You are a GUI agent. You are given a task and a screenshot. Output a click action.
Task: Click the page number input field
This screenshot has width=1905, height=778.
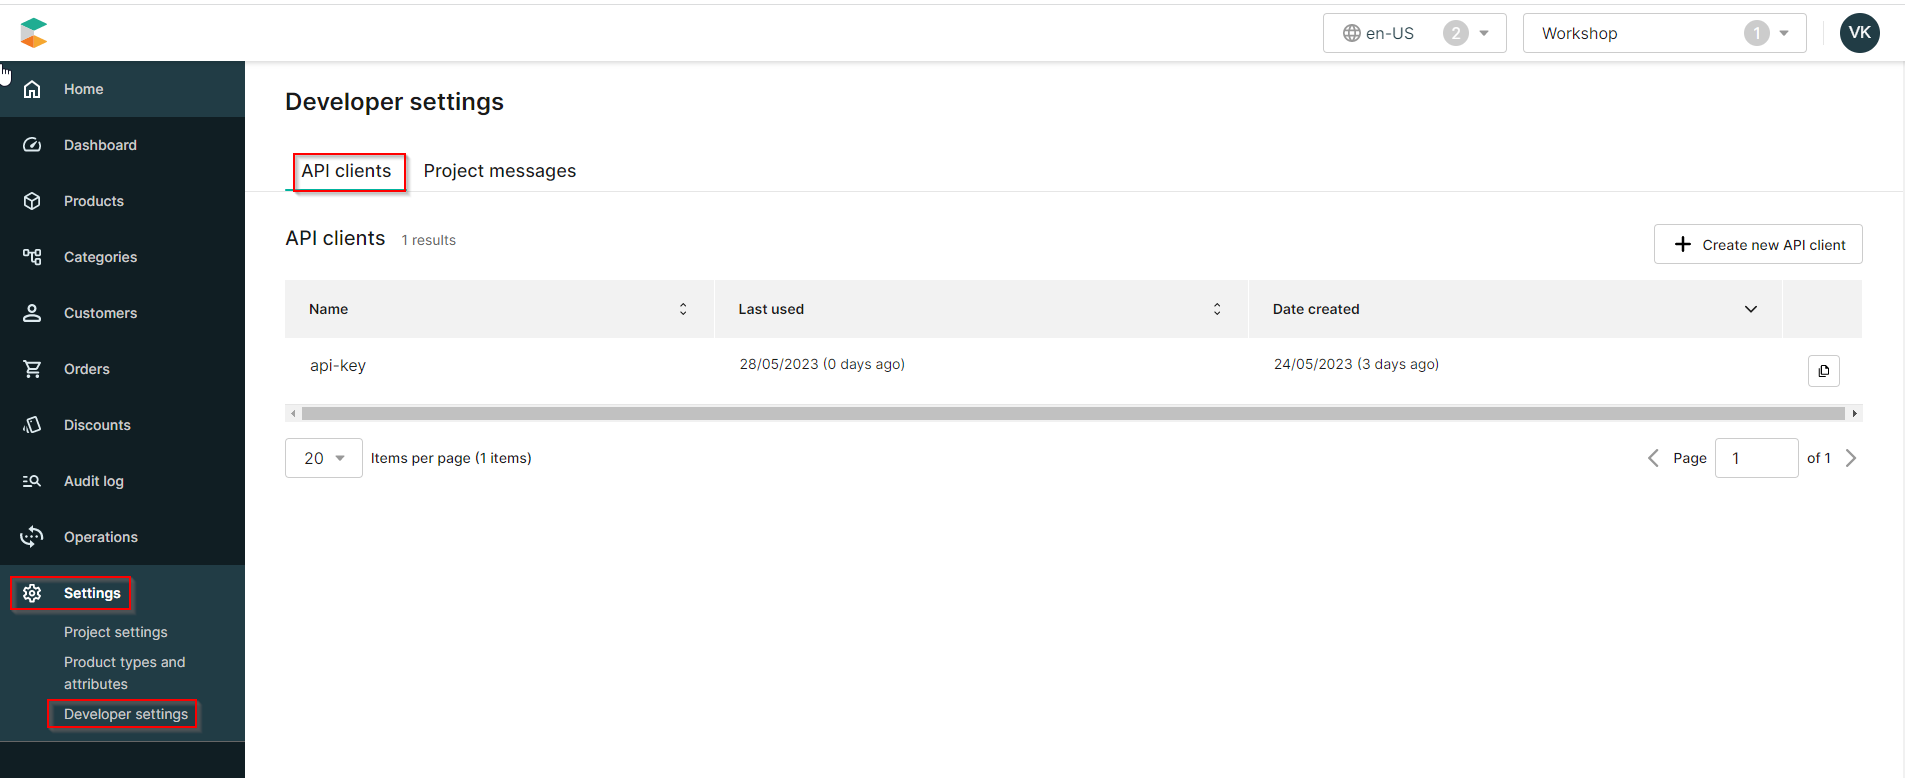coord(1755,458)
